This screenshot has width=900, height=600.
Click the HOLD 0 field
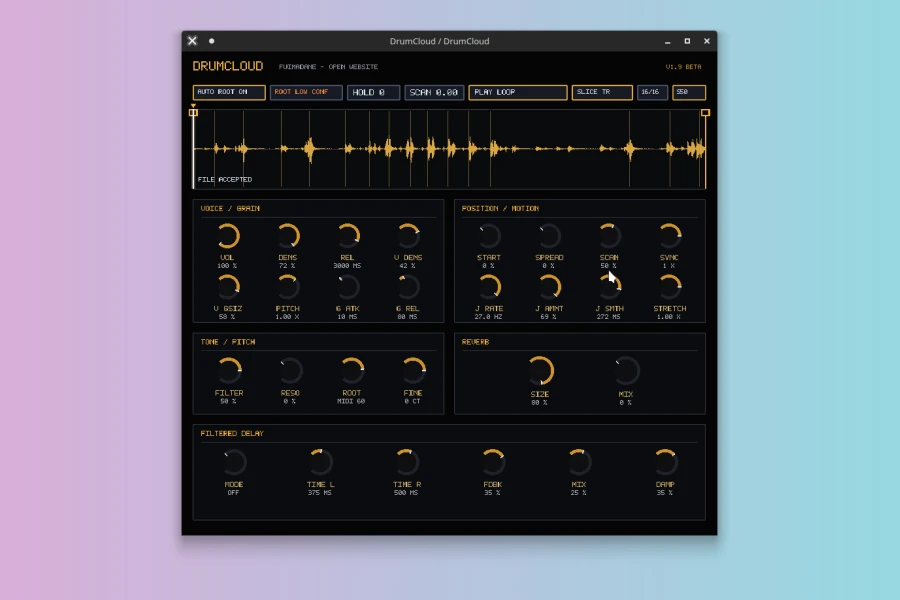click(x=373, y=92)
